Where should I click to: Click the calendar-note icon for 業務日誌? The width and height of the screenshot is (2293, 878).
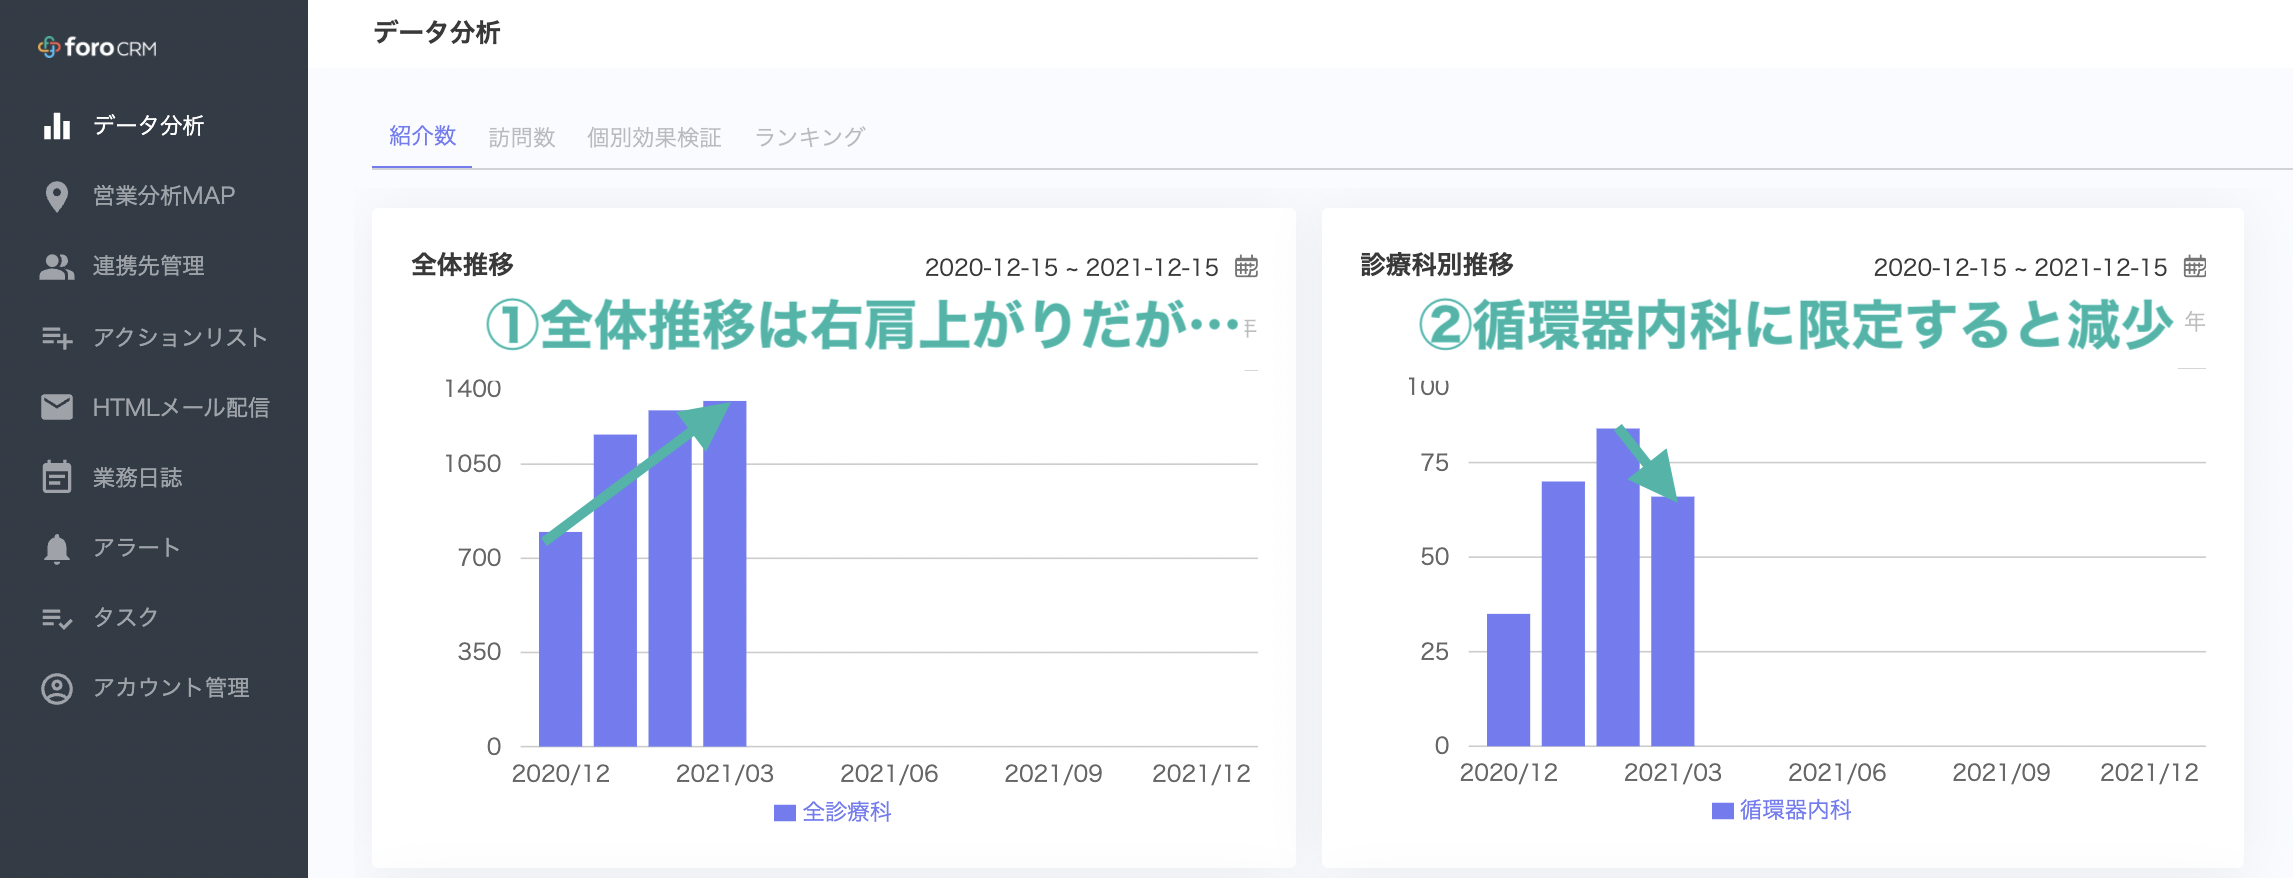(x=57, y=477)
